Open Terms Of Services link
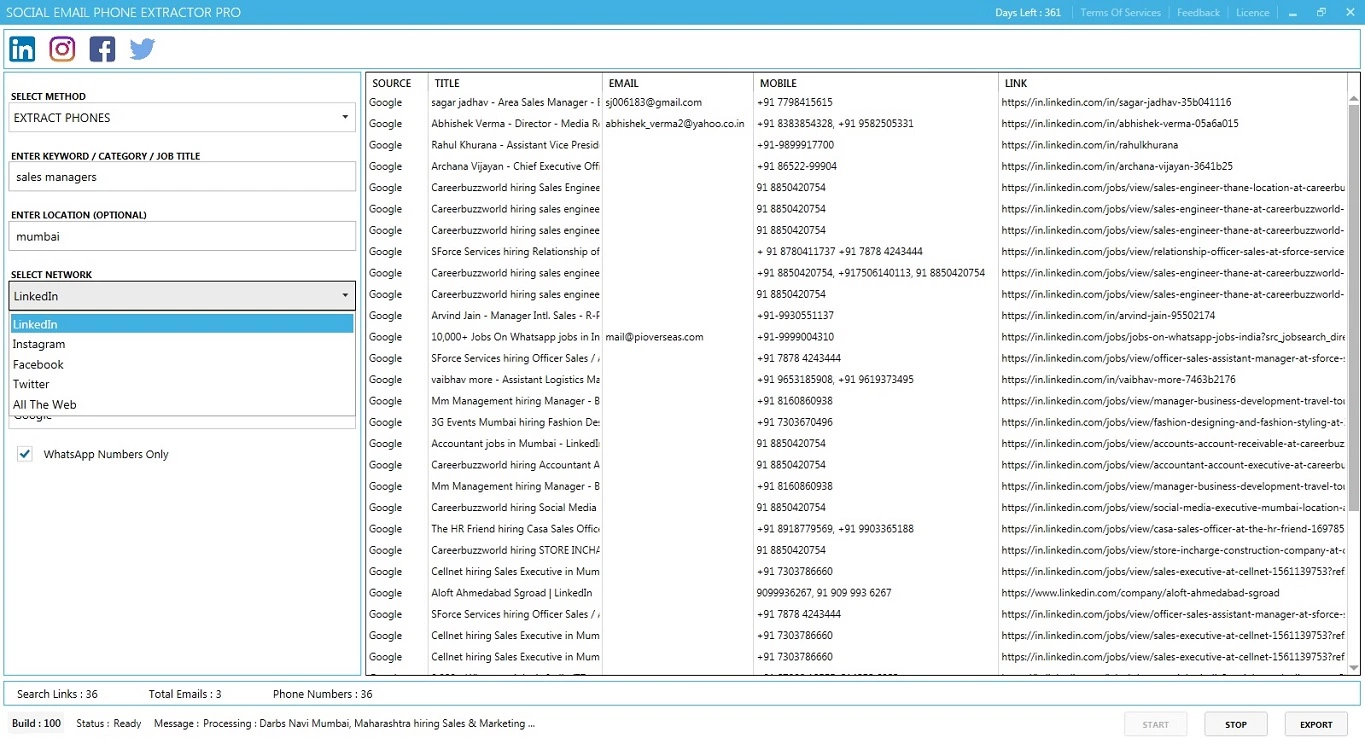Screen dimensions: 1365x738 (x=1120, y=13)
